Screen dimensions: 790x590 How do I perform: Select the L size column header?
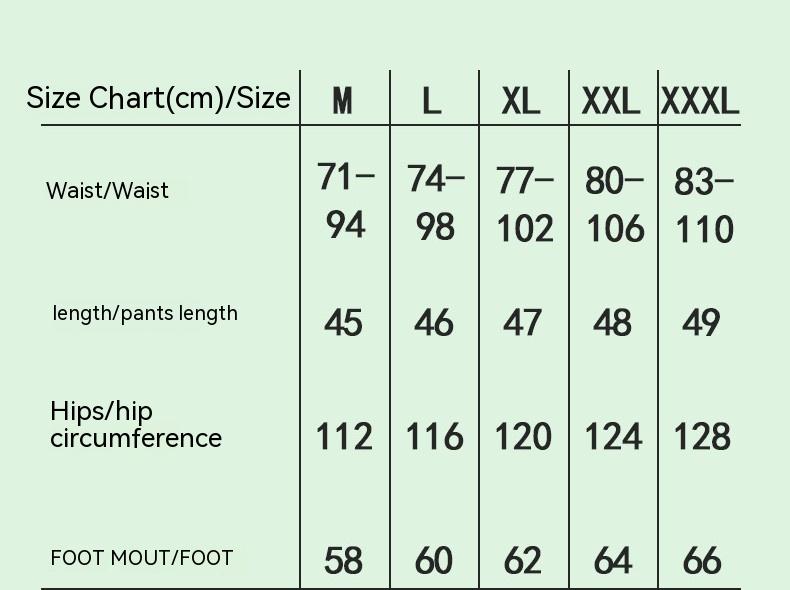(432, 101)
